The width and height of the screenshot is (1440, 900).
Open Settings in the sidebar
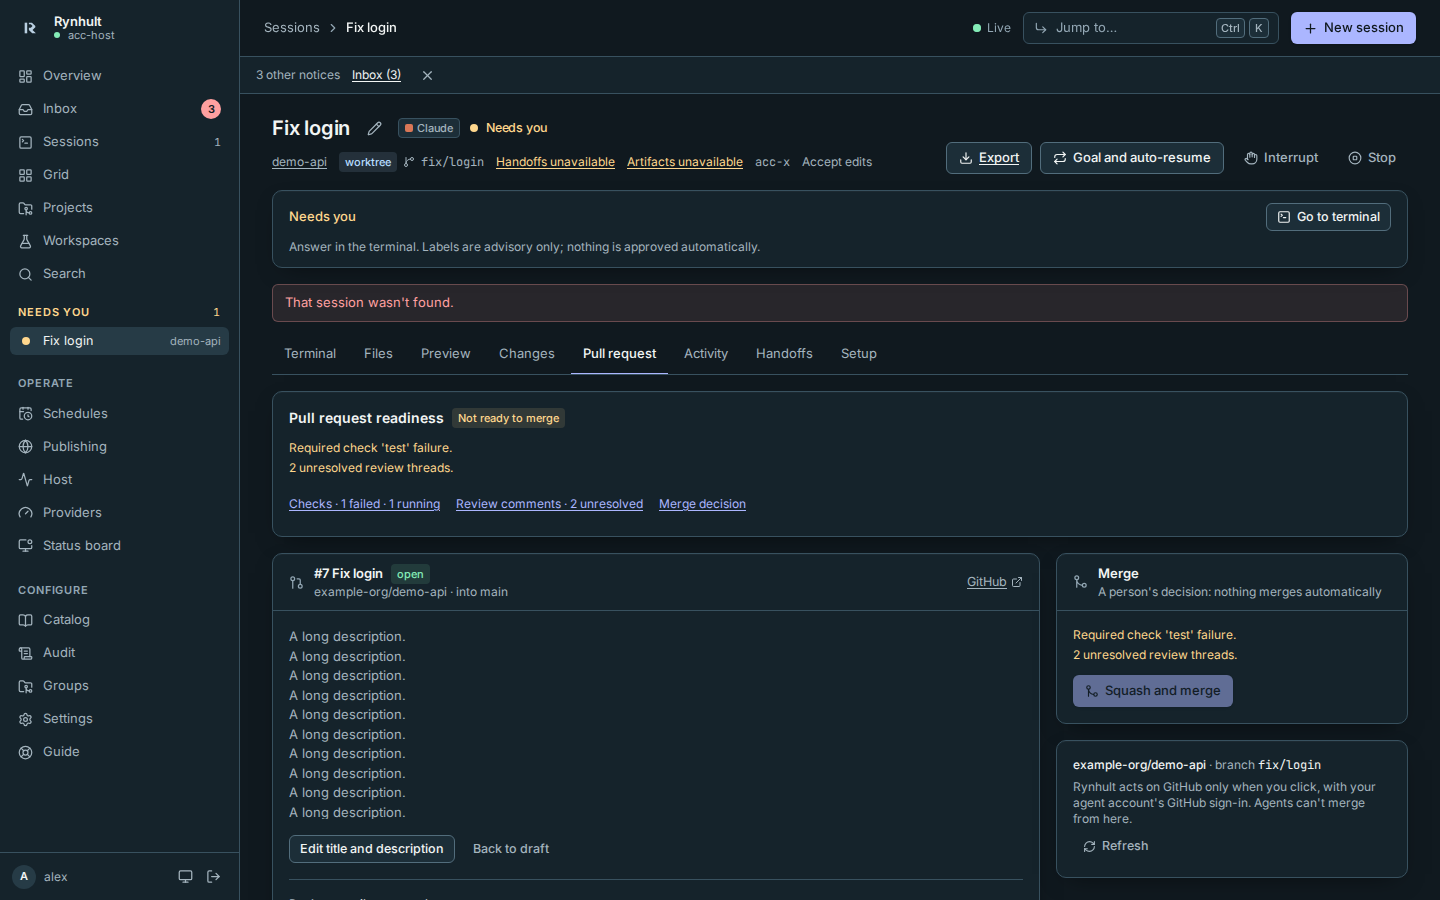click(120, 719)
